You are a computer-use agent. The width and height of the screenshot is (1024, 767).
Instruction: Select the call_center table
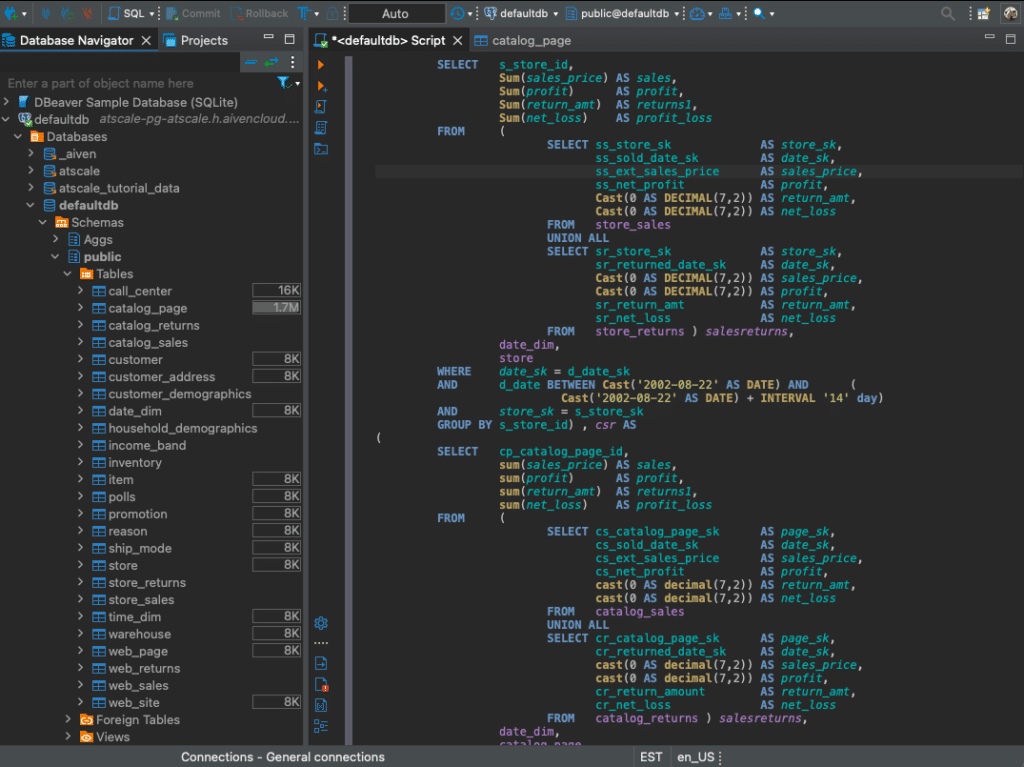pos(140,291)
